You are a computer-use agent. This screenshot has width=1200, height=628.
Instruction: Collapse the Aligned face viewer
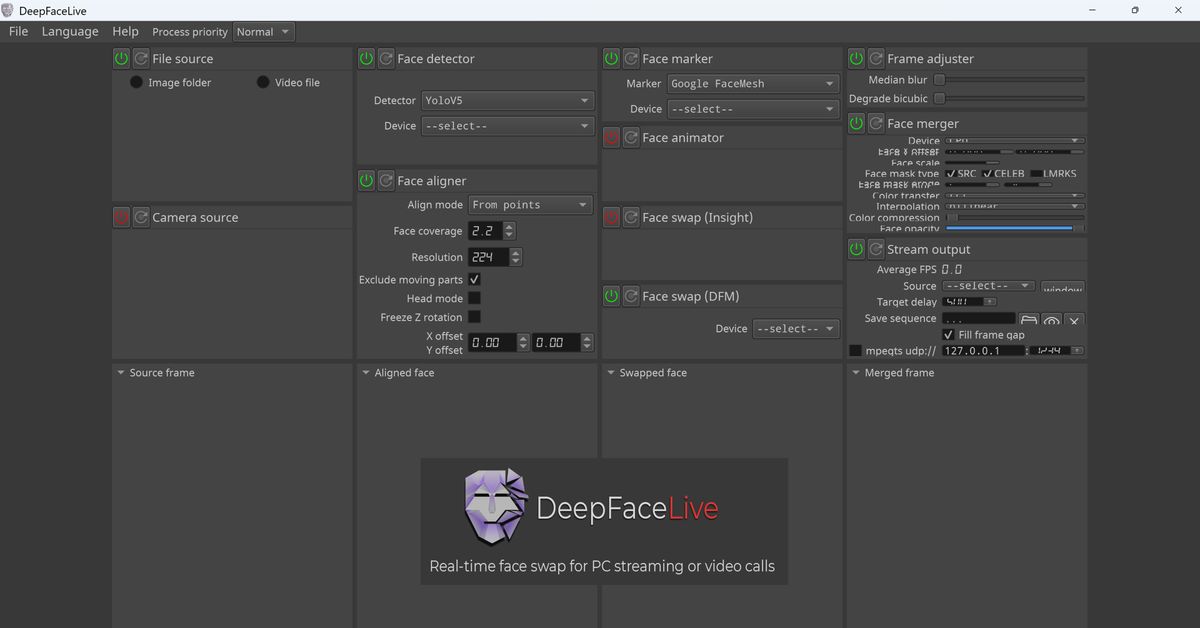click(x=365, y=373)
